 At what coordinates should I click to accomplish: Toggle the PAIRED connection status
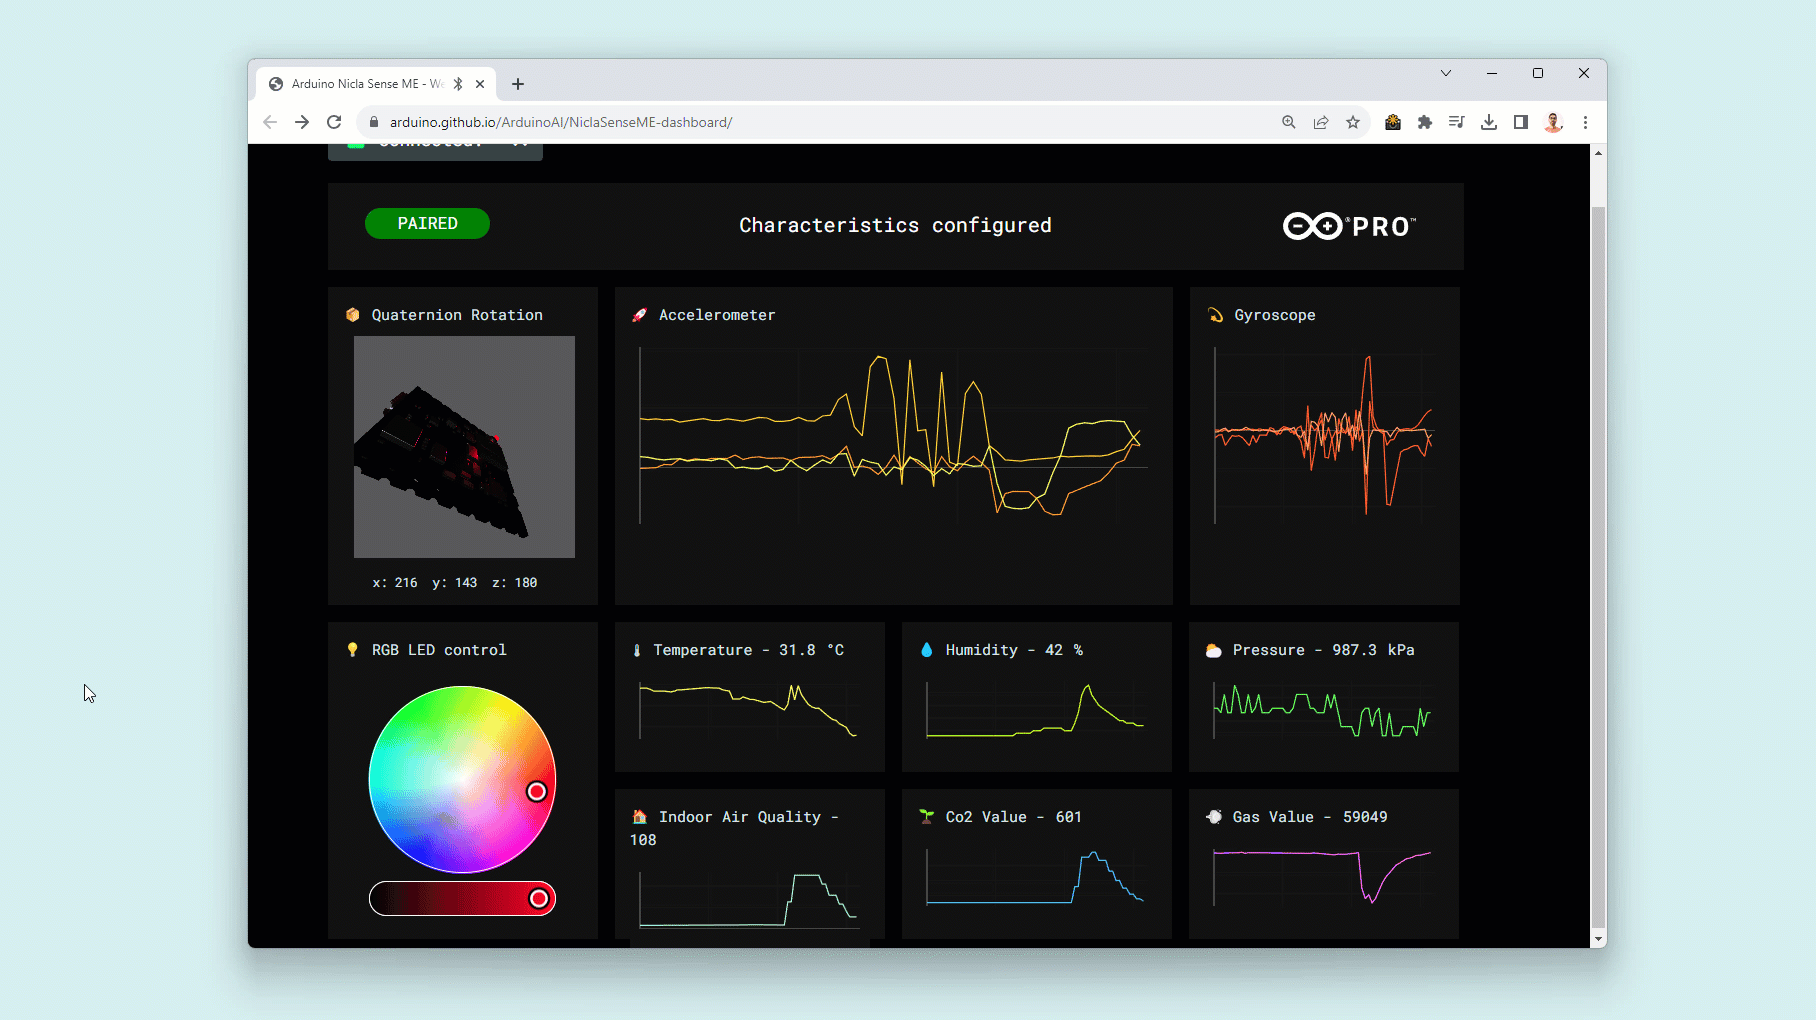pos(427,223)
